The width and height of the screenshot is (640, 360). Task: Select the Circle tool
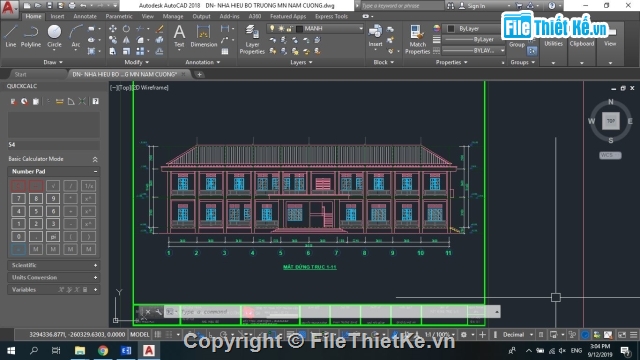tap(54, 36)
